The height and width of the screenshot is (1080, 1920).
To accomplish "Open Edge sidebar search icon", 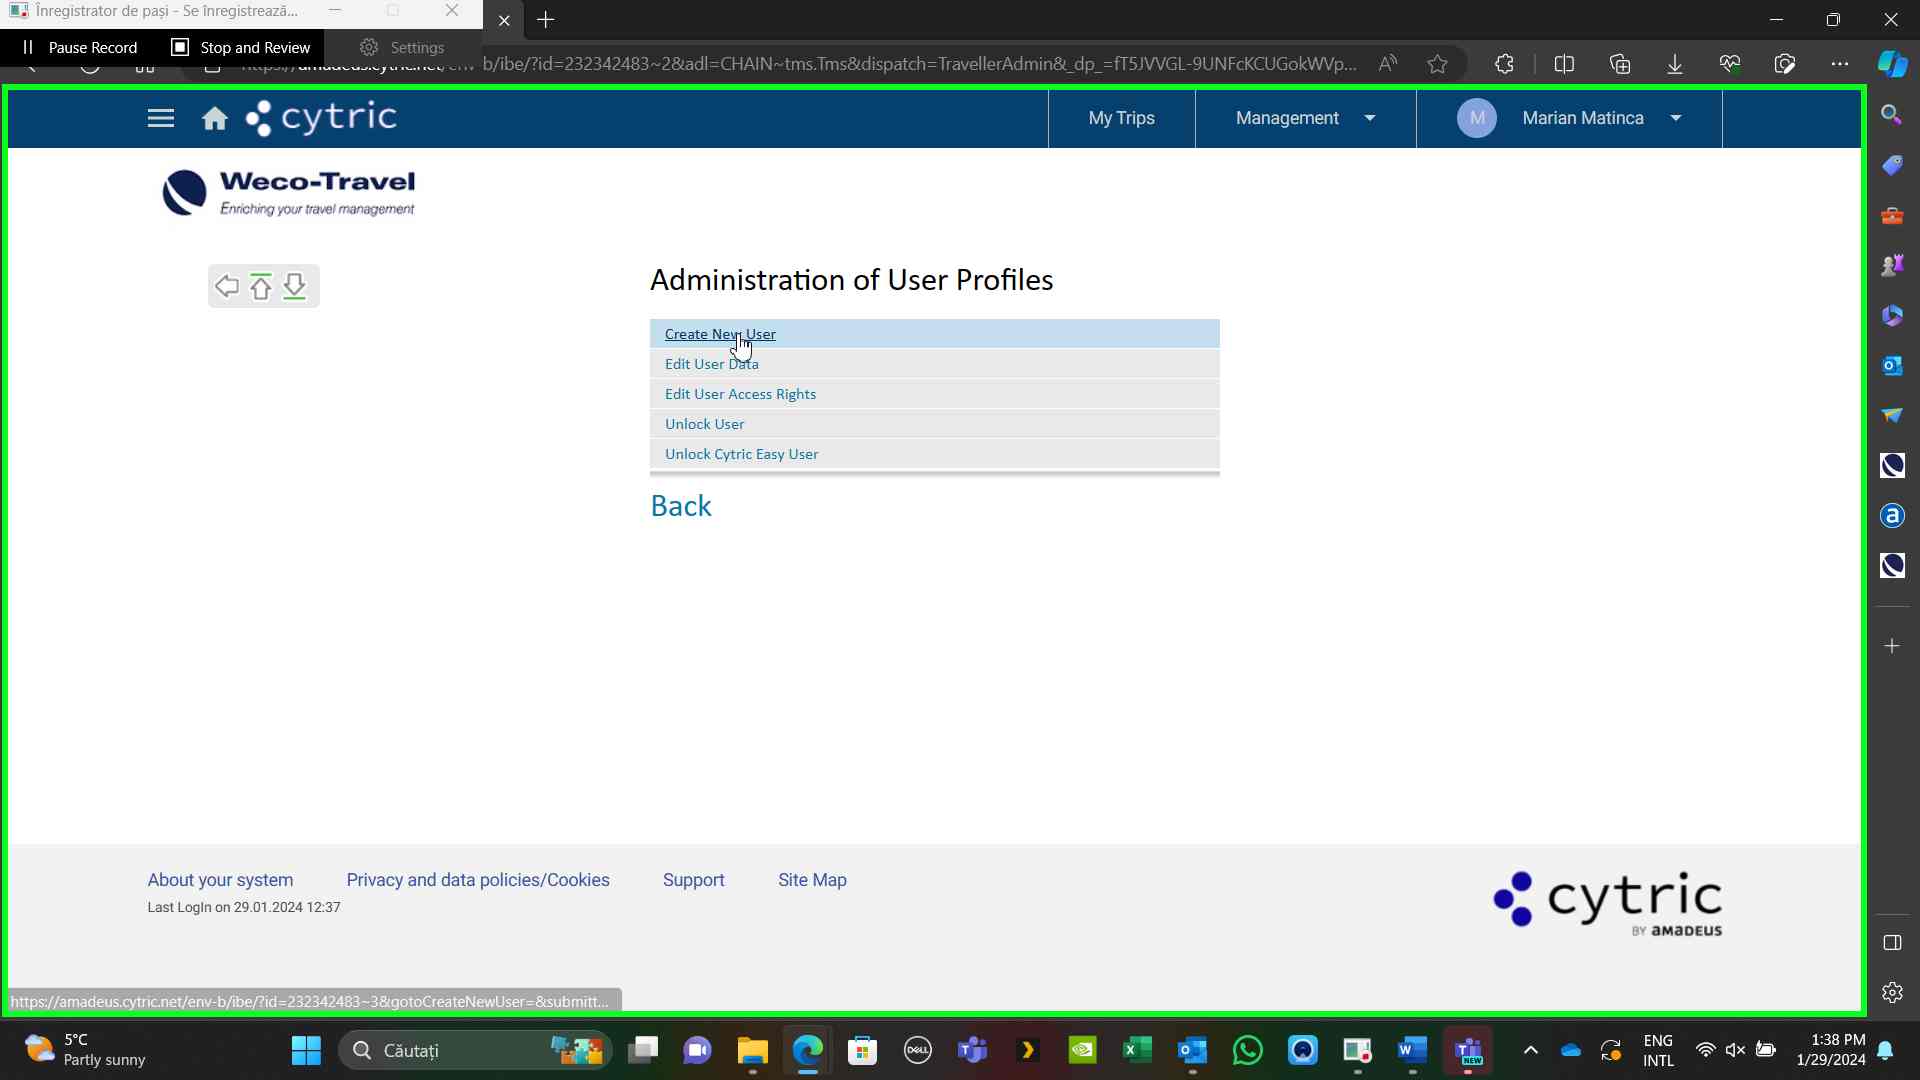I will 1891,114.
